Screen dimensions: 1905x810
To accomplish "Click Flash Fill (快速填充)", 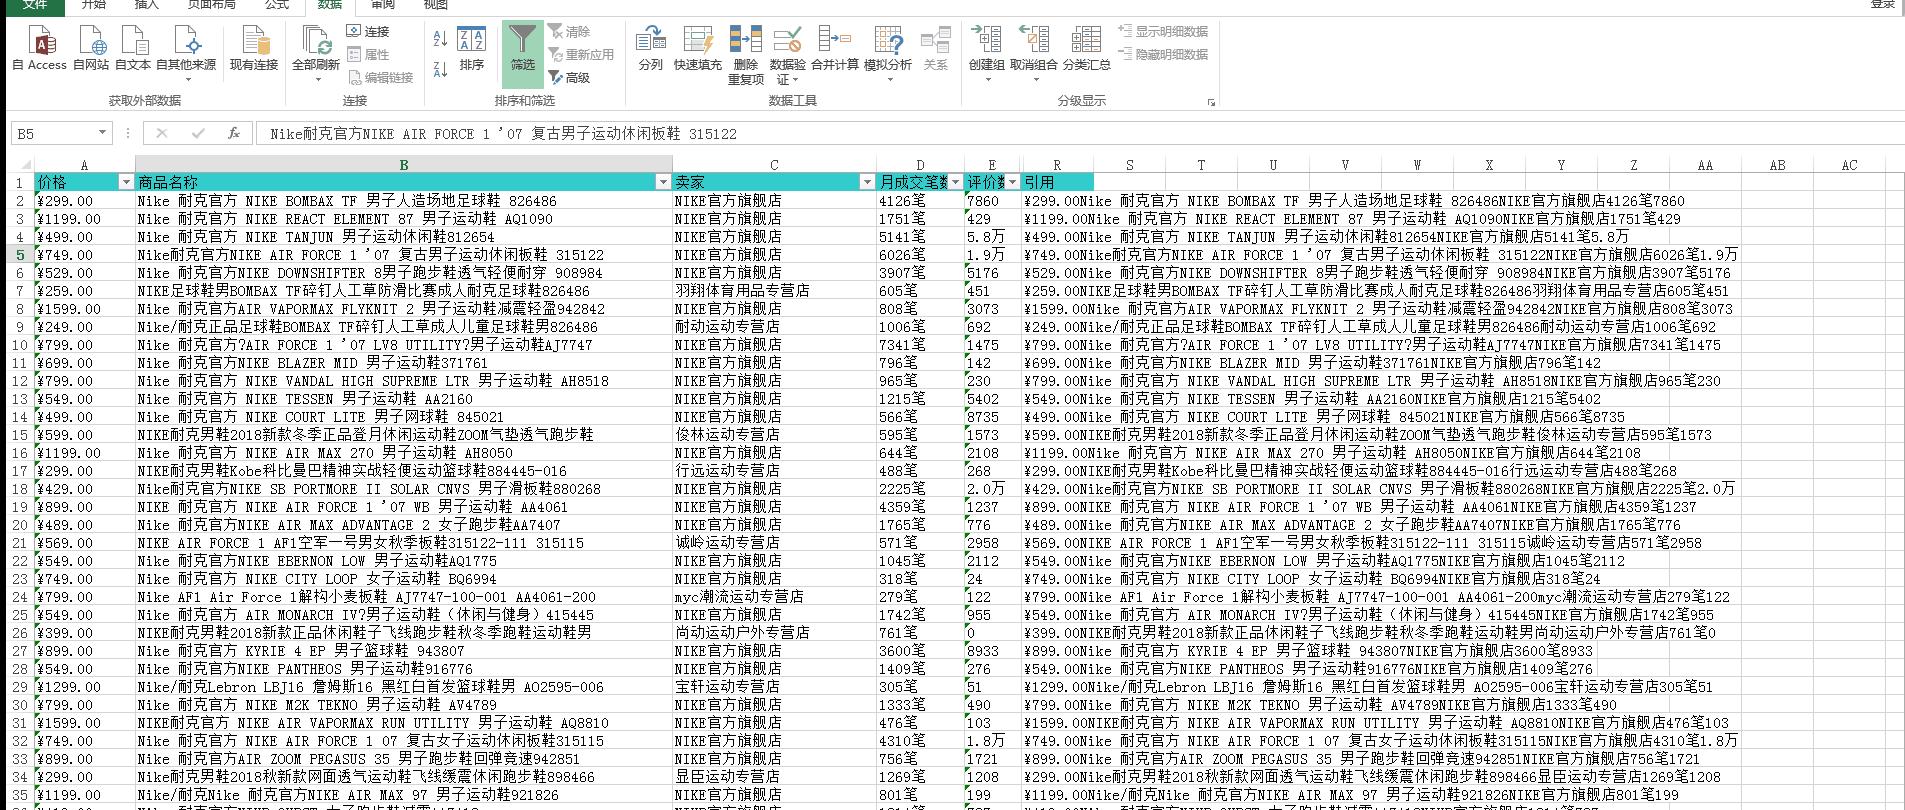I will point(697,49).
